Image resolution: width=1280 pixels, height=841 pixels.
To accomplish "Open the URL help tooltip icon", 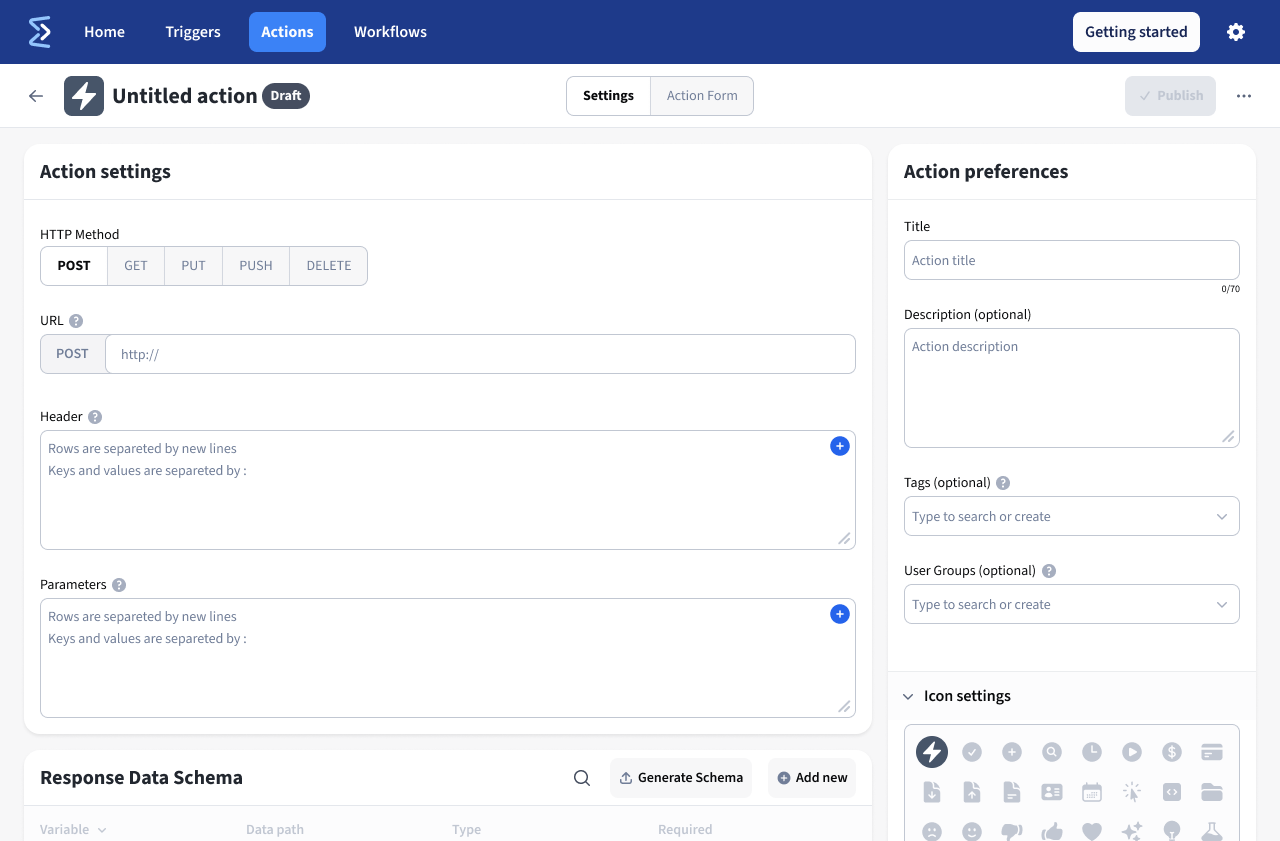I will point(76,321).
